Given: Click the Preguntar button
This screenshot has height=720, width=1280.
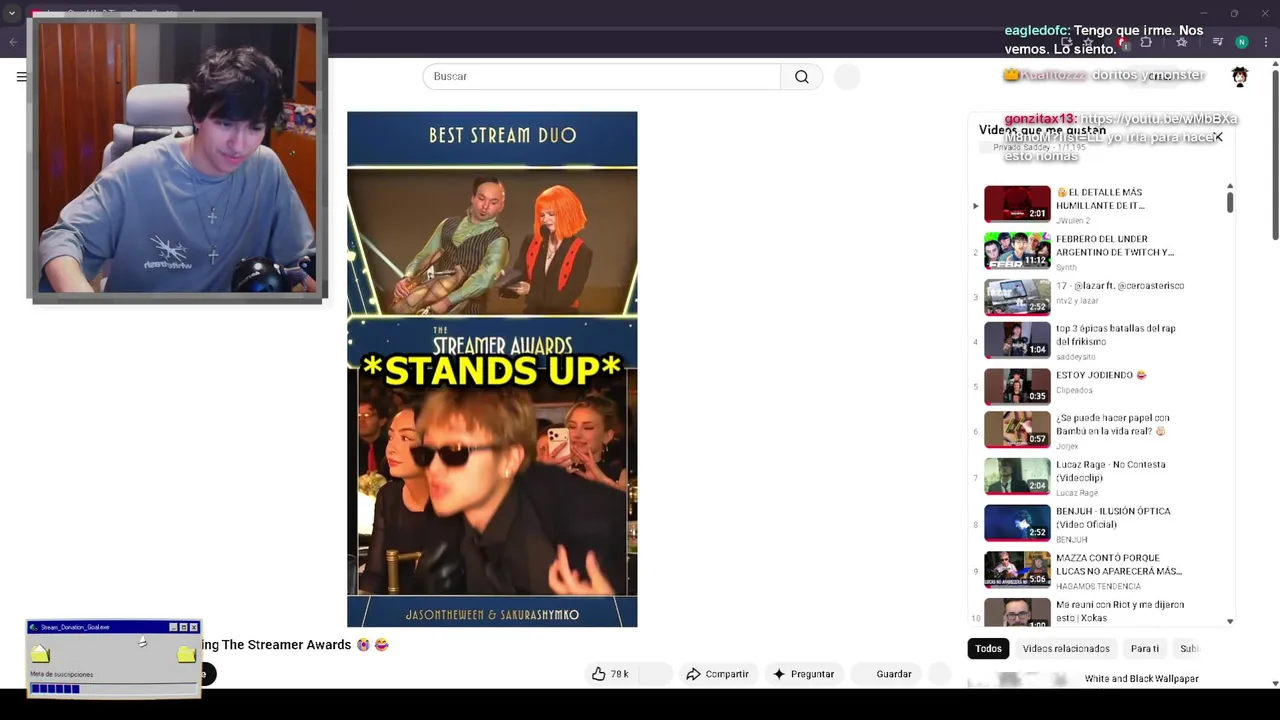Looking at the screenshot, I should click(803, 674).
